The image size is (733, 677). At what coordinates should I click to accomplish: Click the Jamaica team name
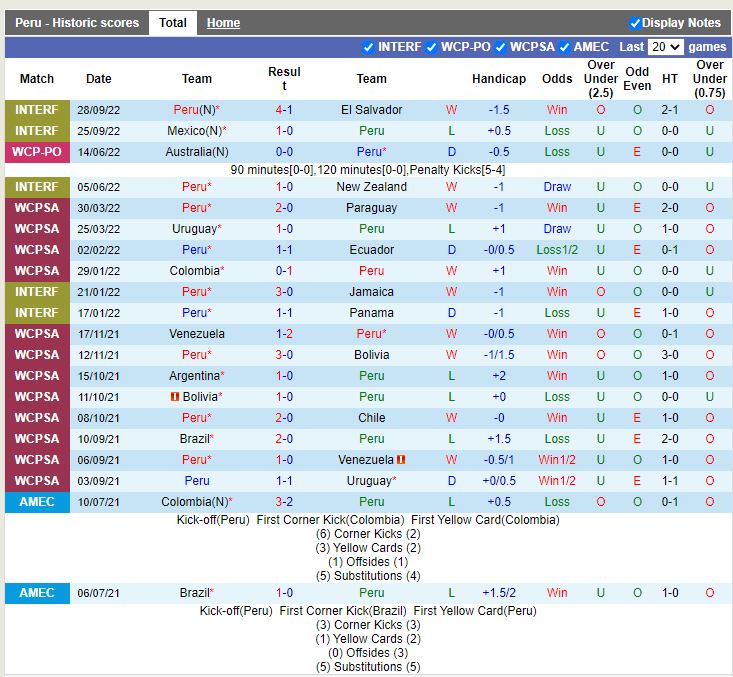(371, 292)
